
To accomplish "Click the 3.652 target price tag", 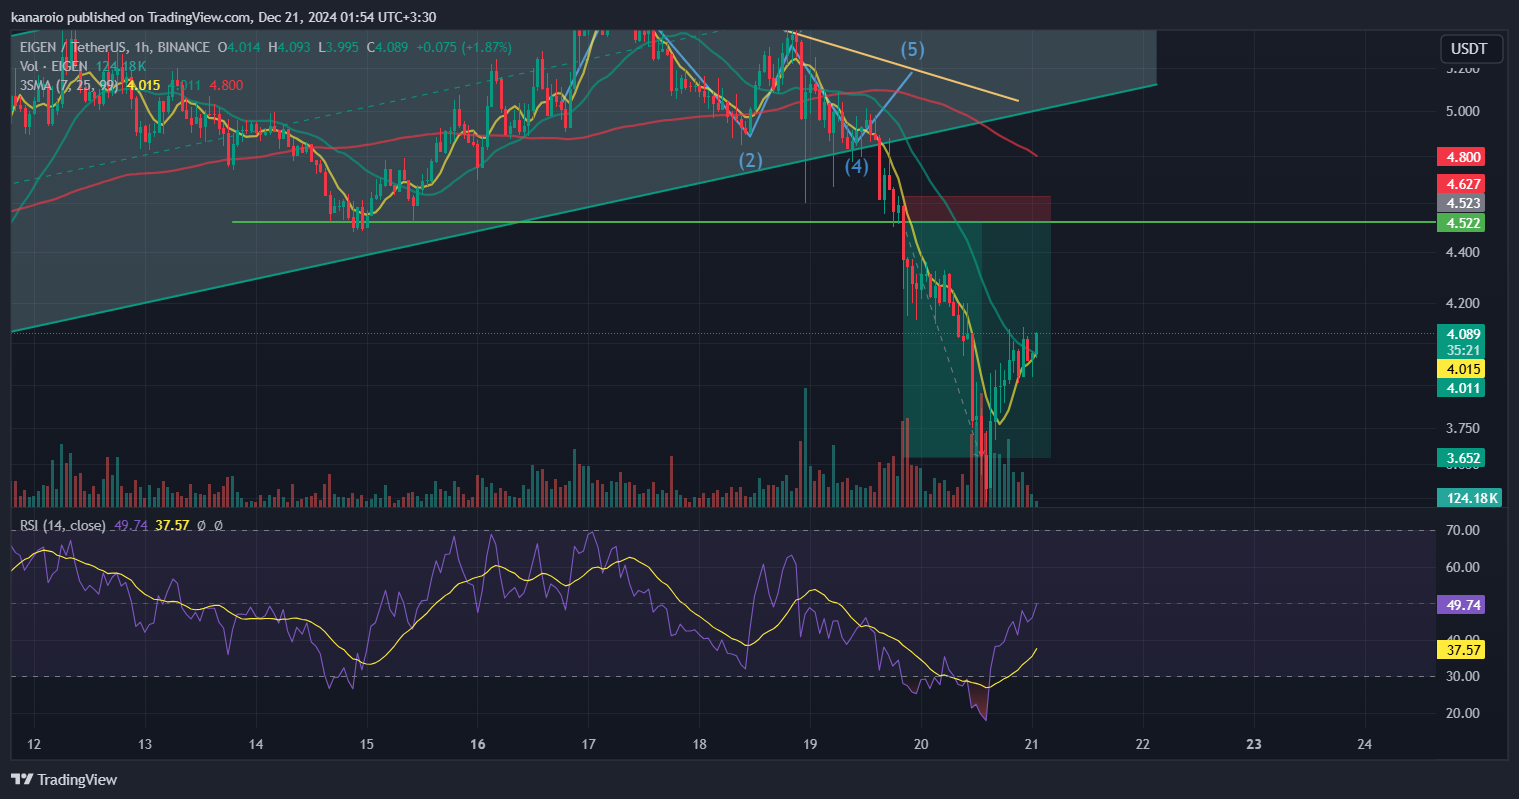I will pos(1460,458).
